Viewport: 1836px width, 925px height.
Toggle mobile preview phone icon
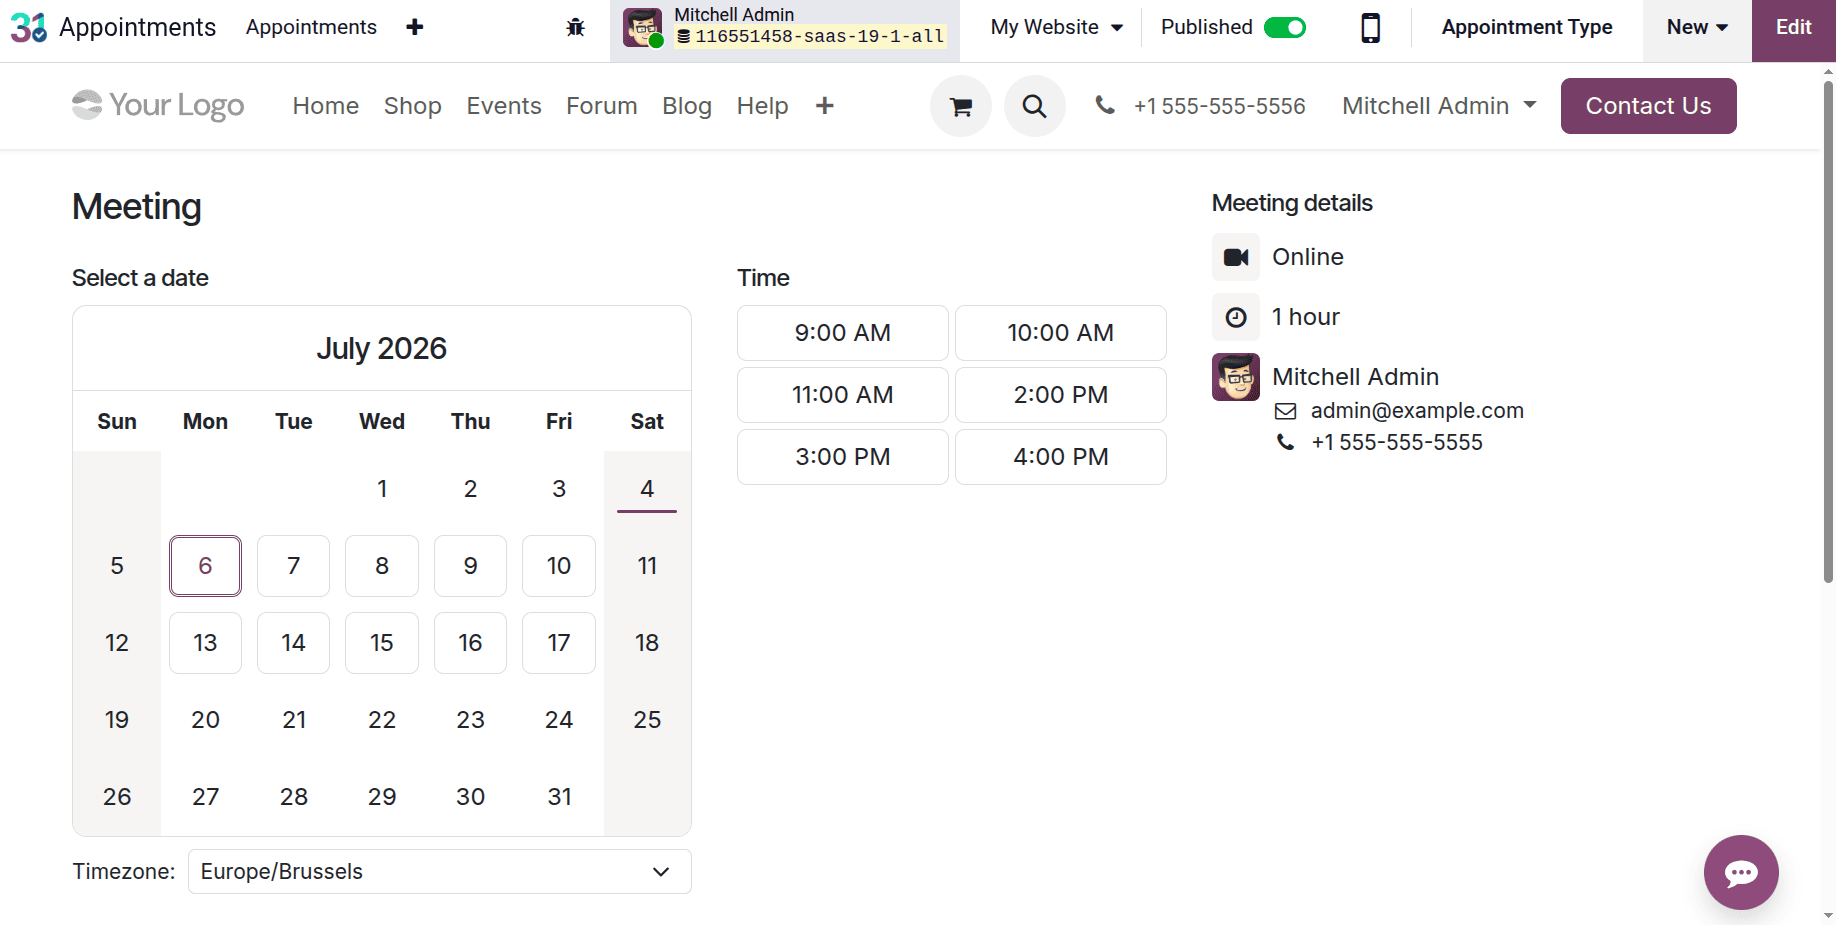[1371, 27]
